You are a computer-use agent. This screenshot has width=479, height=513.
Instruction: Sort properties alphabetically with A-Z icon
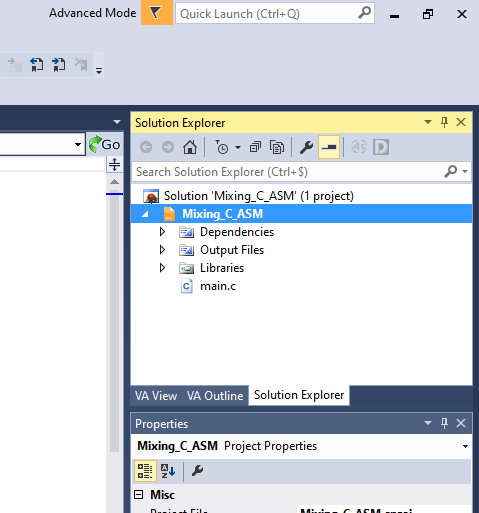[168, 471]
